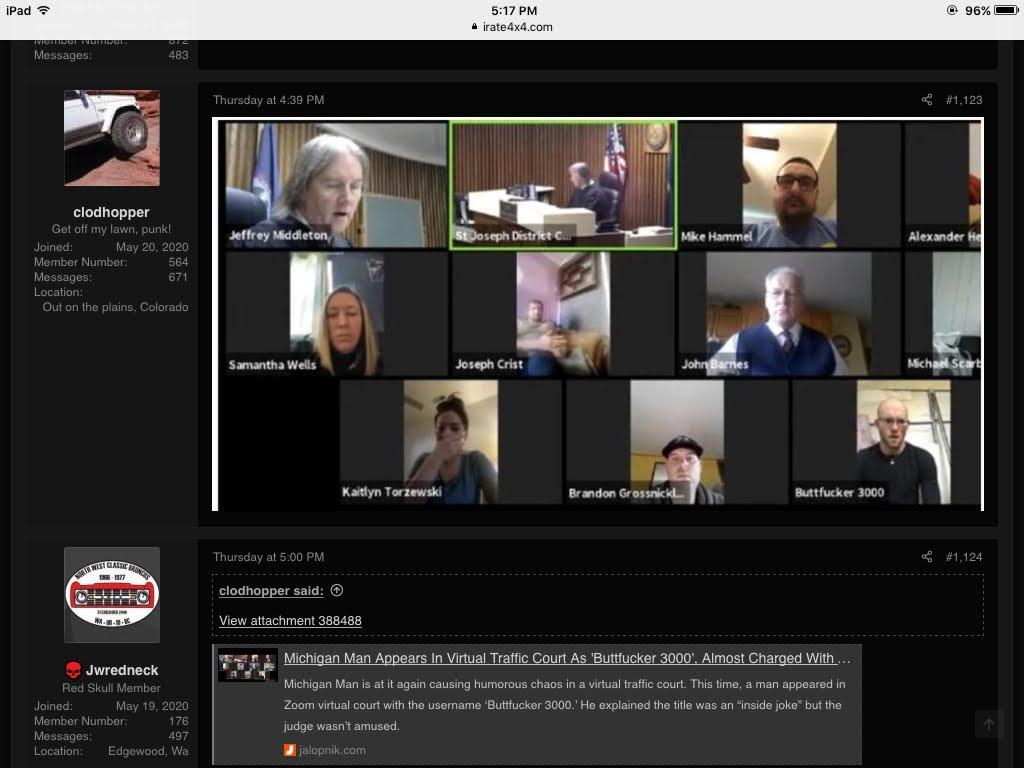The height and width of the screenshot is (768, 1024).
Task: Open Jwredneck's profile username
Action: point(122,670)
